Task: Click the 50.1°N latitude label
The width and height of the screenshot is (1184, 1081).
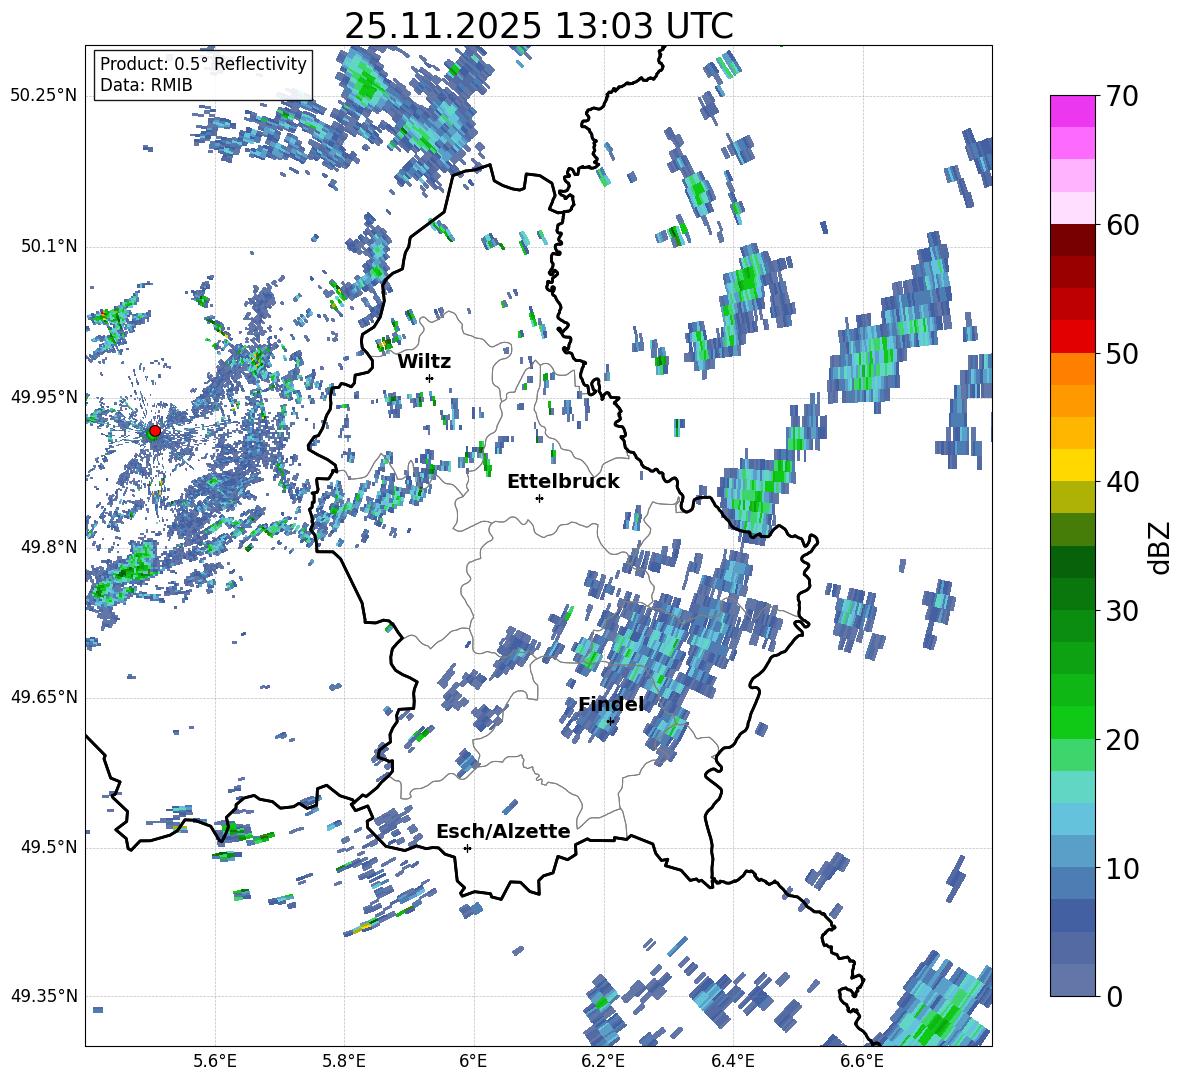Action: 49,246
